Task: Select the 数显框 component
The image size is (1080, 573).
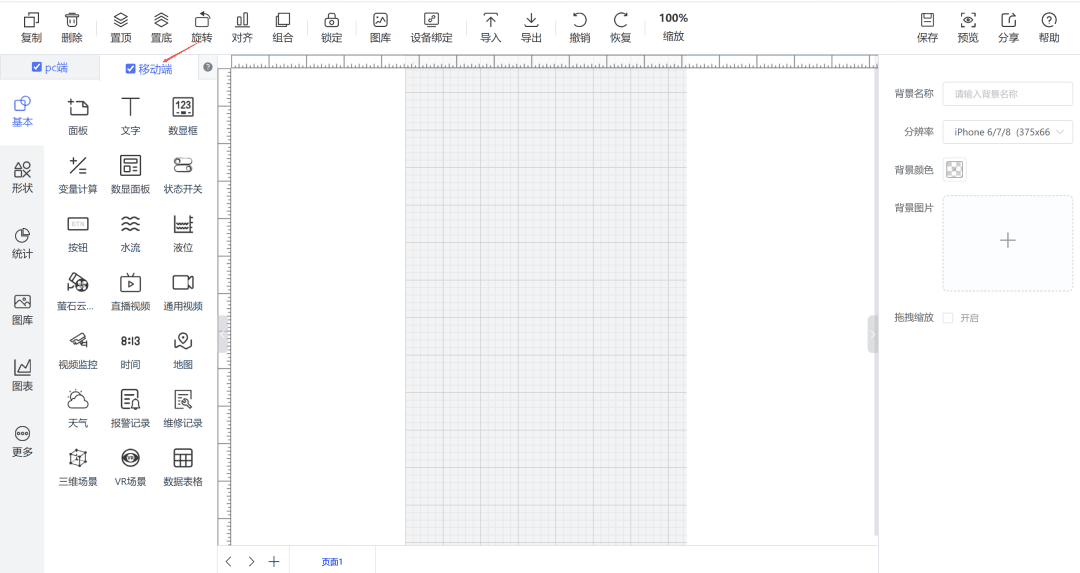Action: point(183,116)
